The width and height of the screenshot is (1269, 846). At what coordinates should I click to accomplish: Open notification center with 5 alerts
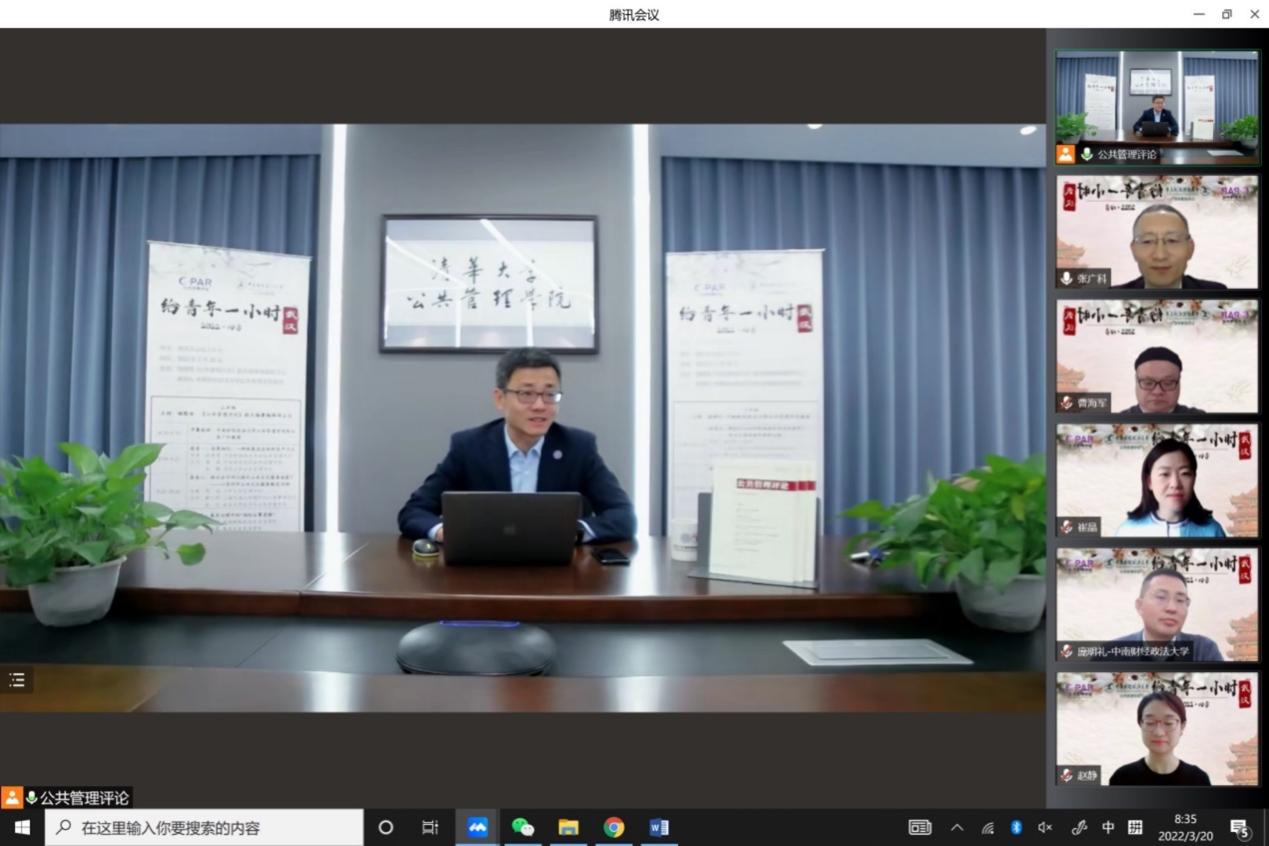1240,827
